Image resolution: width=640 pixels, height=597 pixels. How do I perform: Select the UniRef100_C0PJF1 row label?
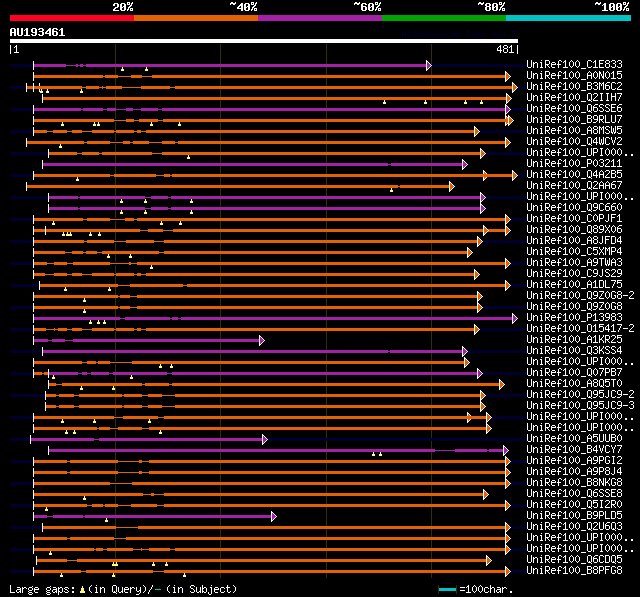coord(574,219)
